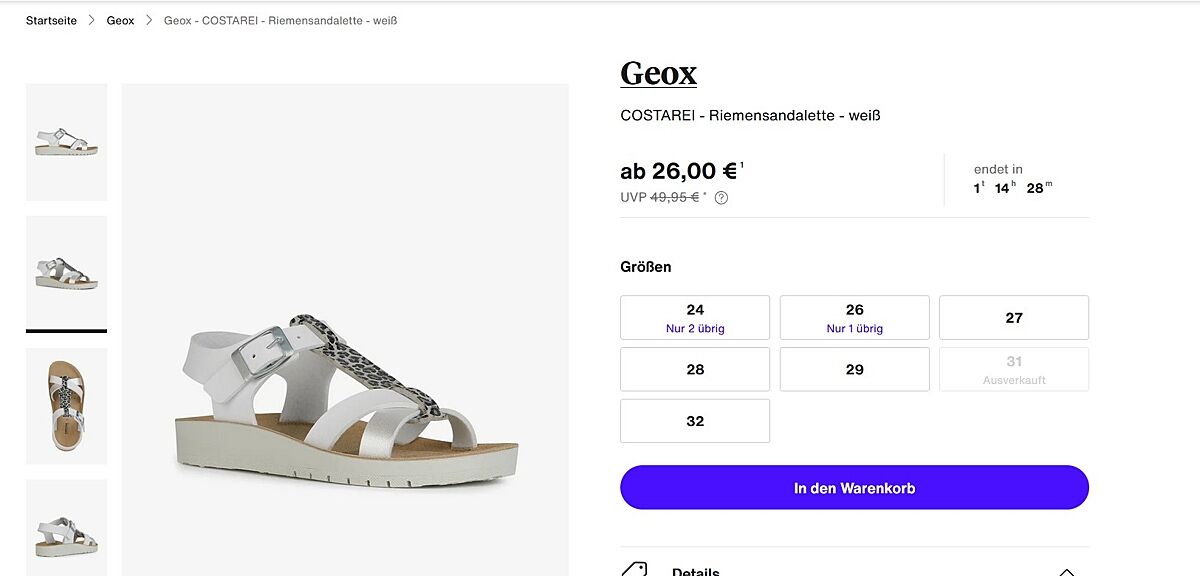
Task: Show first side-view sandal thumbnail
Action: click(x=66, y=142)
